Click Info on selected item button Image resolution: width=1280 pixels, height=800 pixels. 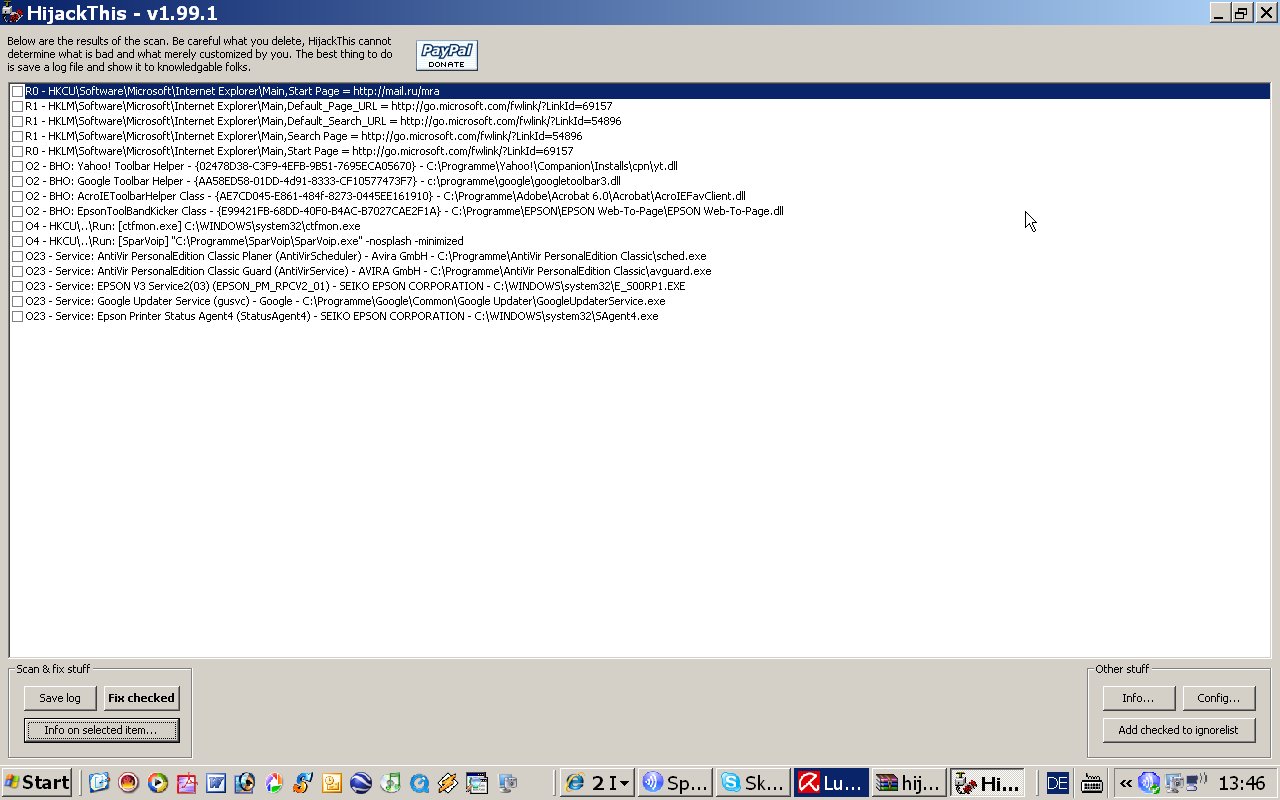101,730
